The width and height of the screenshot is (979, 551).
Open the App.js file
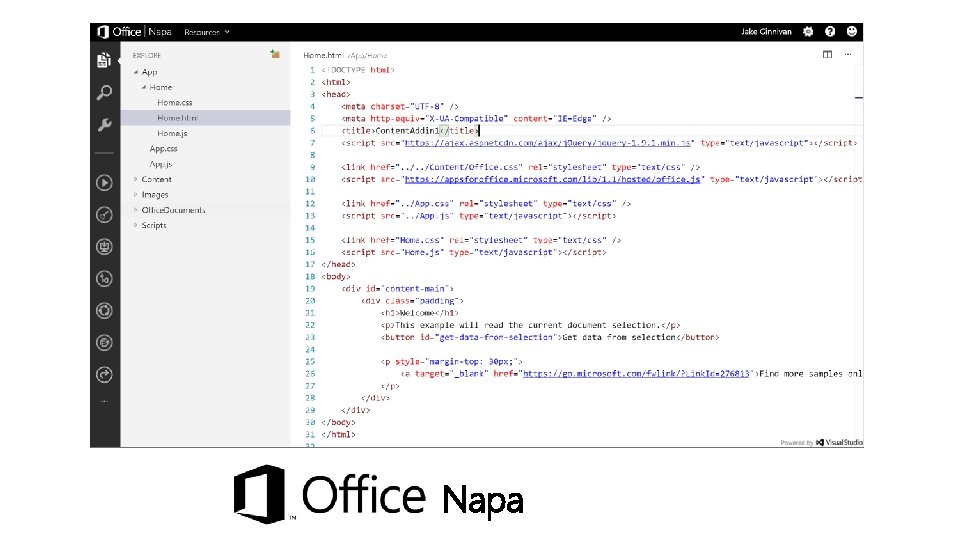click(x=160, y=164)
